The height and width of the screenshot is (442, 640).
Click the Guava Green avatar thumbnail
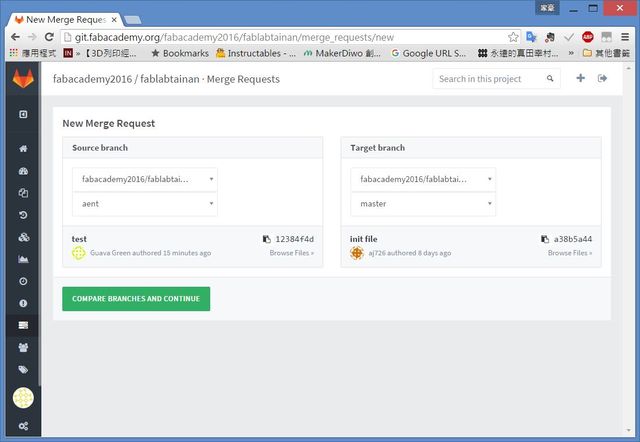pos(79,253)
